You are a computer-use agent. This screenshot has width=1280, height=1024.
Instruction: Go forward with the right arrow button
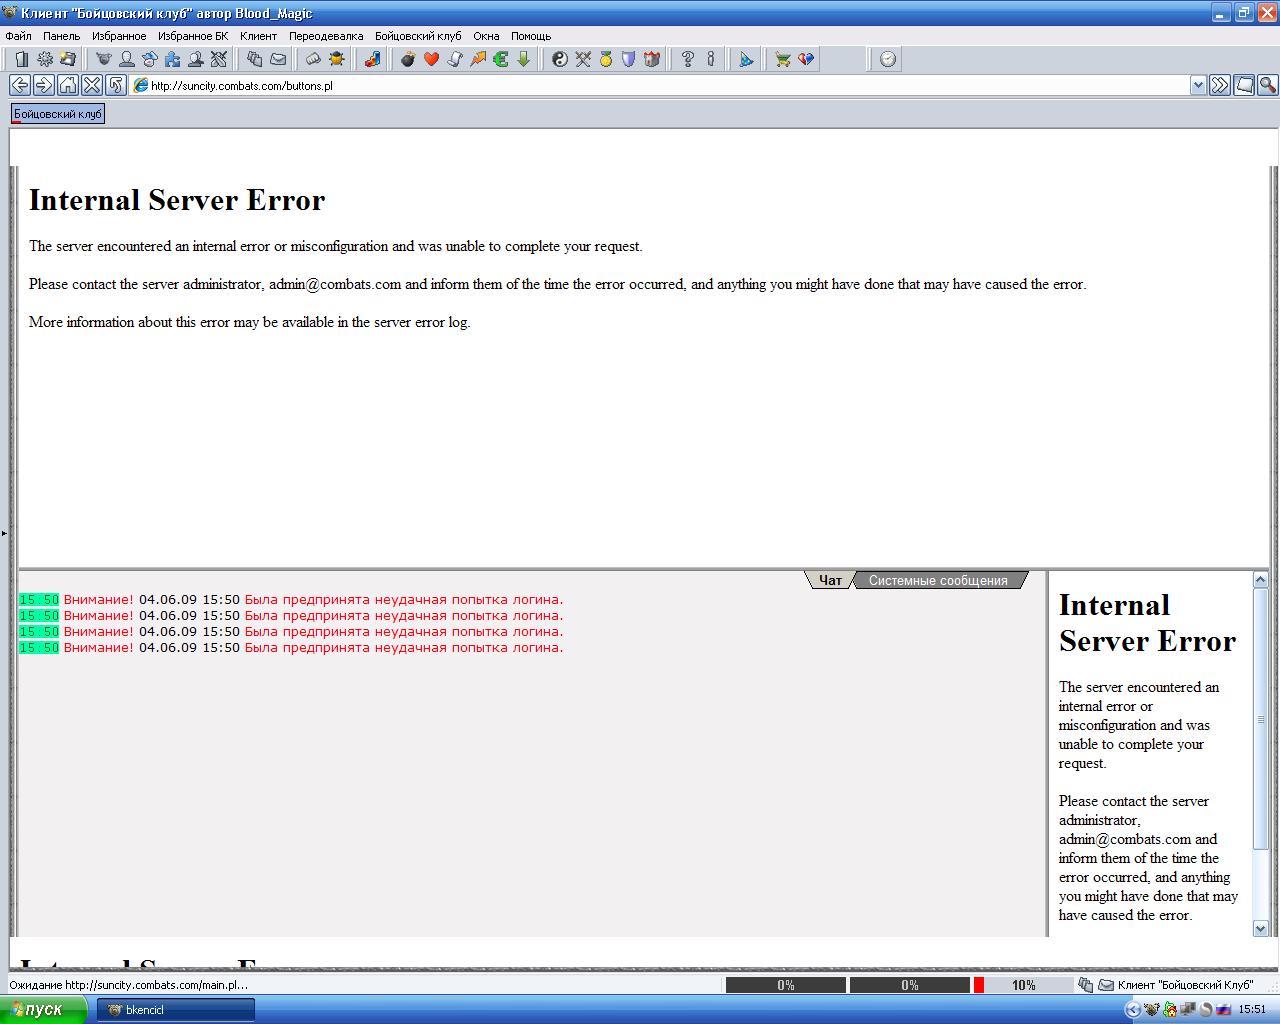tap(43, 85)
